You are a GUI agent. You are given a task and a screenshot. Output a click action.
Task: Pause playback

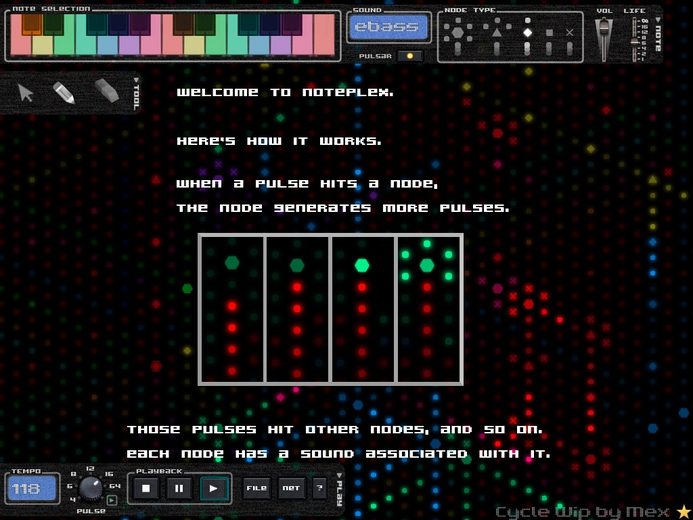tap(179, 488)
